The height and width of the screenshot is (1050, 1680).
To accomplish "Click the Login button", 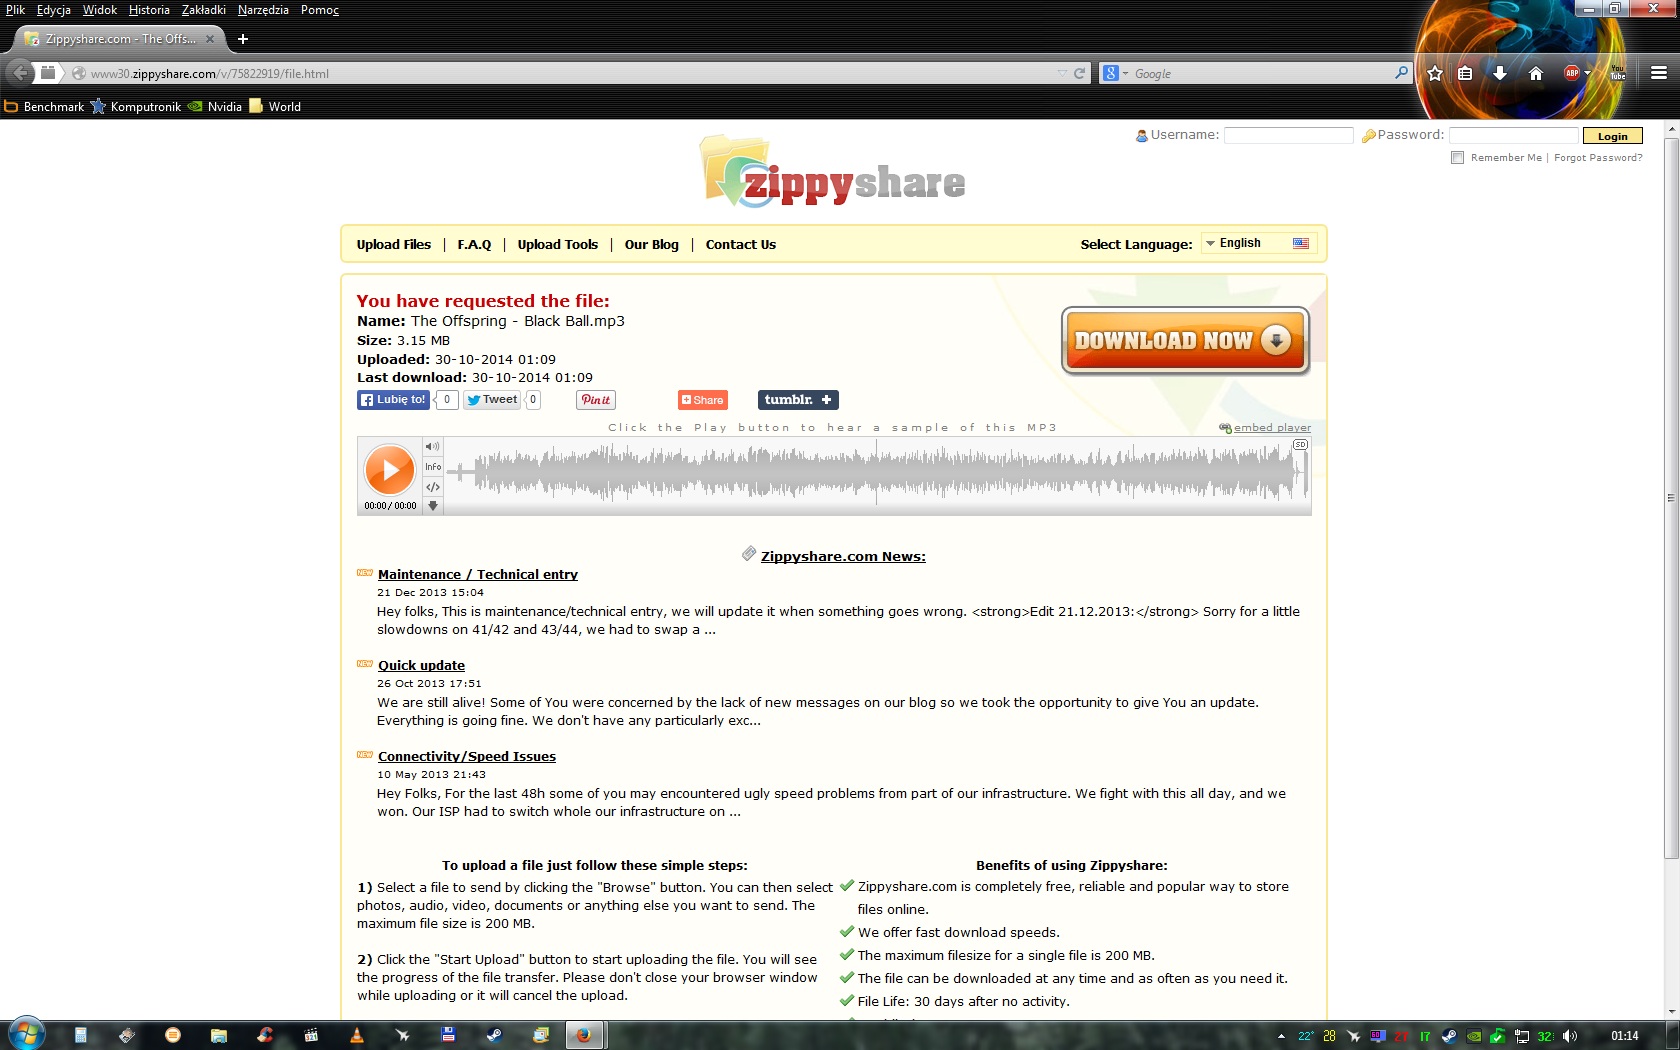I will 1613,136.
